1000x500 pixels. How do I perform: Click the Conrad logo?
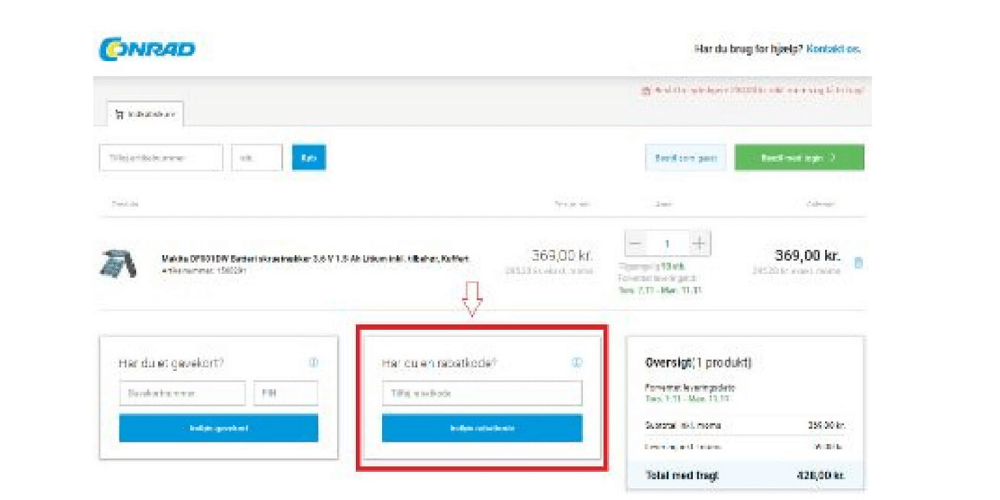coord(147,49)
